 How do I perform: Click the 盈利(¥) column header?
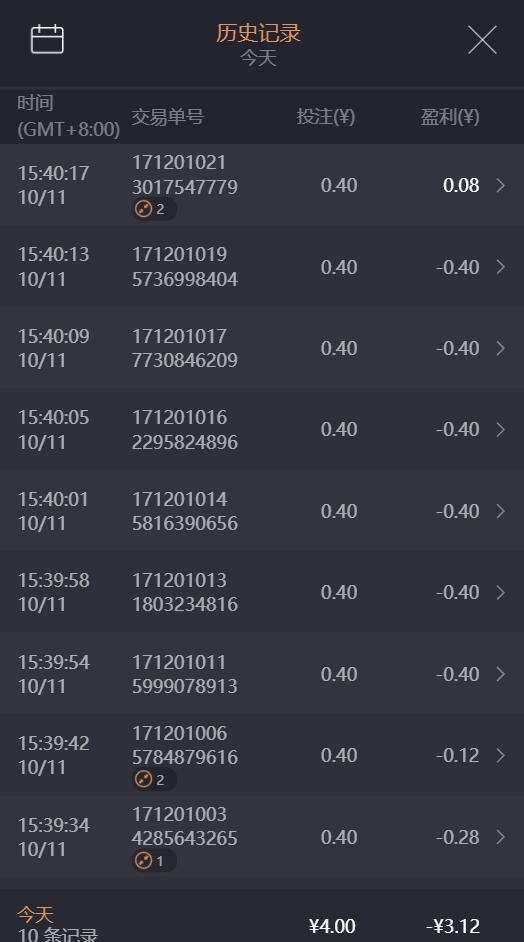pyautogui.click(x=449, y=117)
